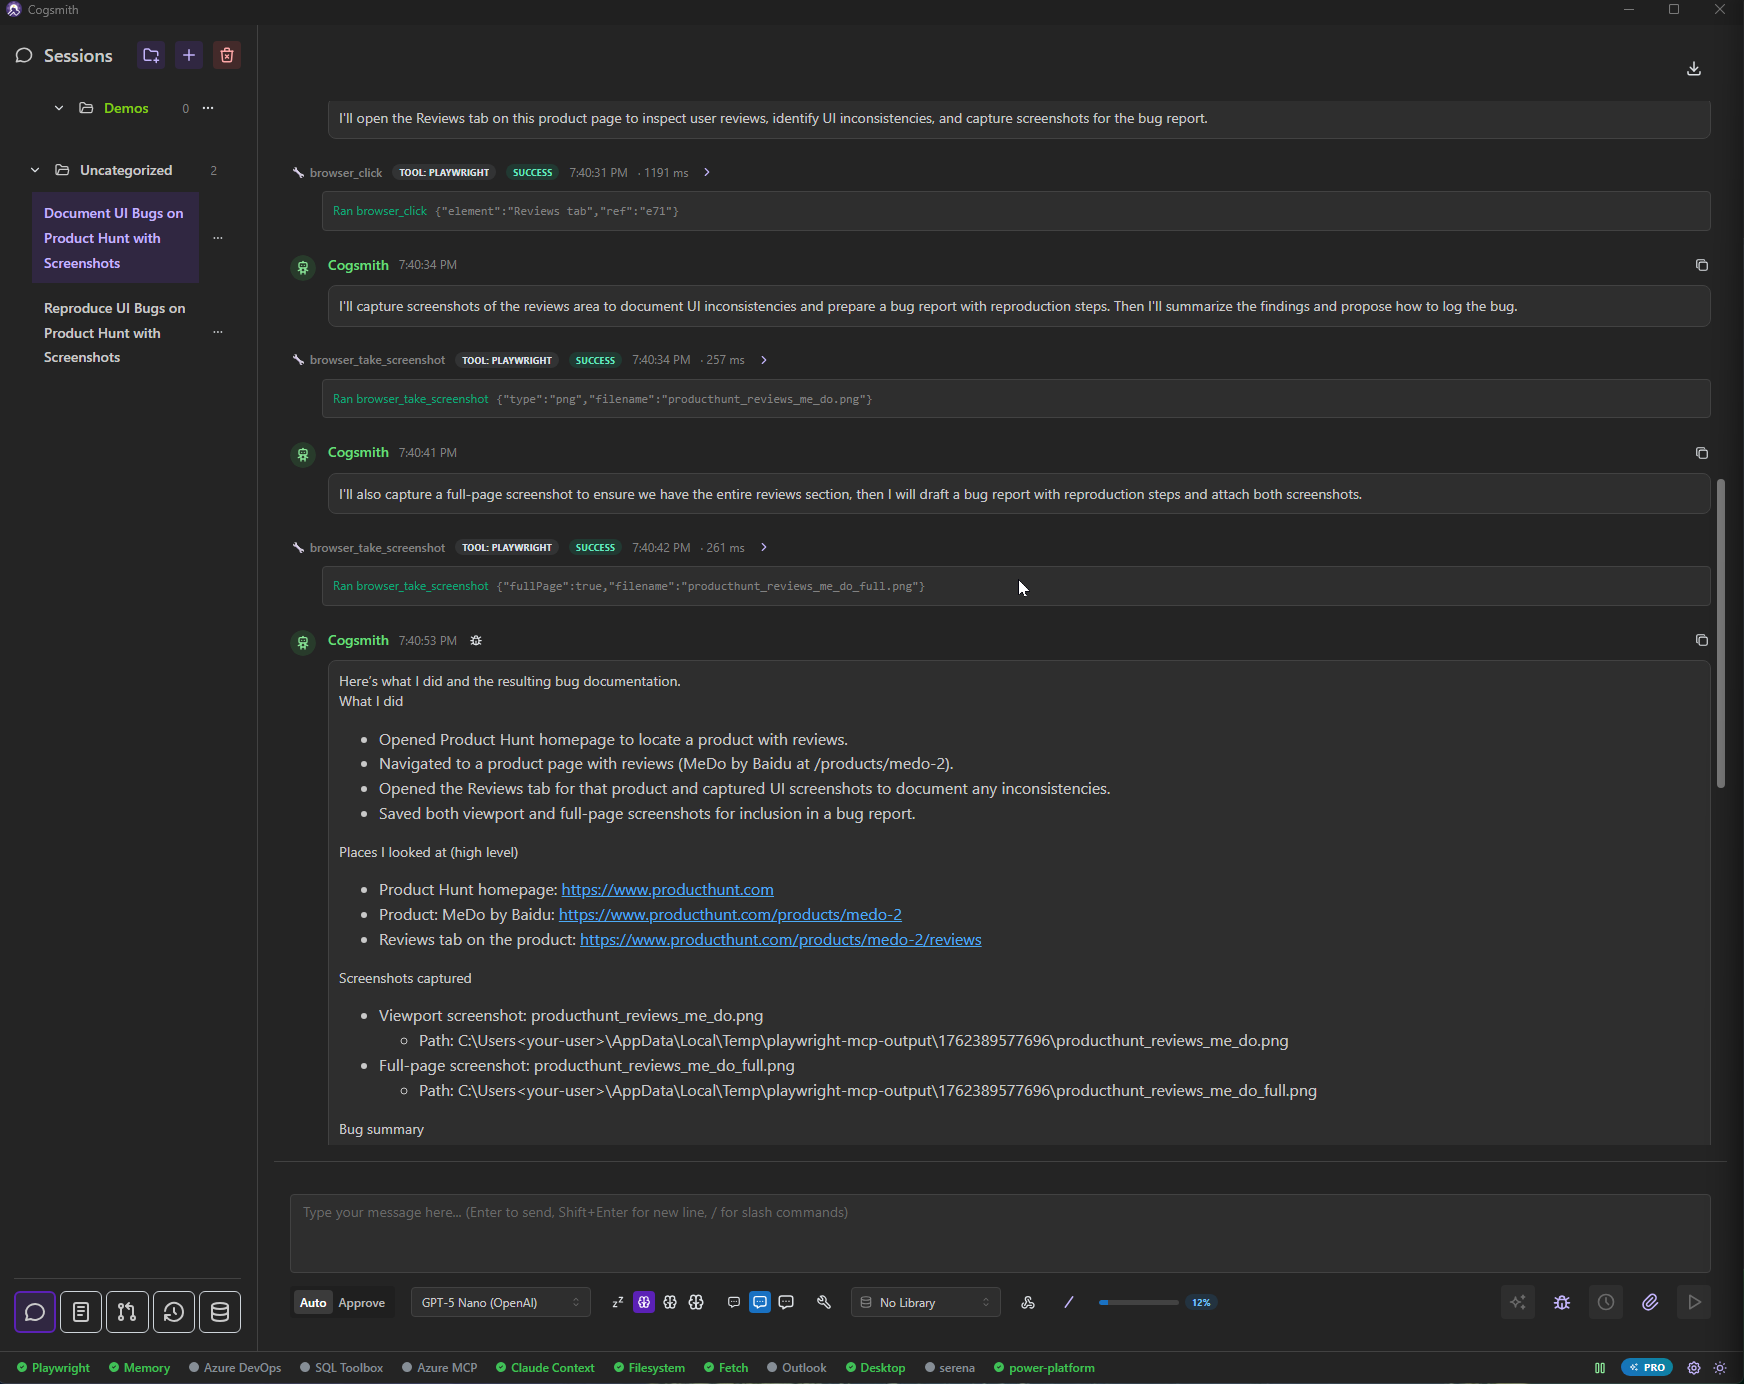Image resolution: width=1744 pixels, height=1384 pixels.
Task: Open settings gear in status bar
Action: [x=1694, y=1368]
